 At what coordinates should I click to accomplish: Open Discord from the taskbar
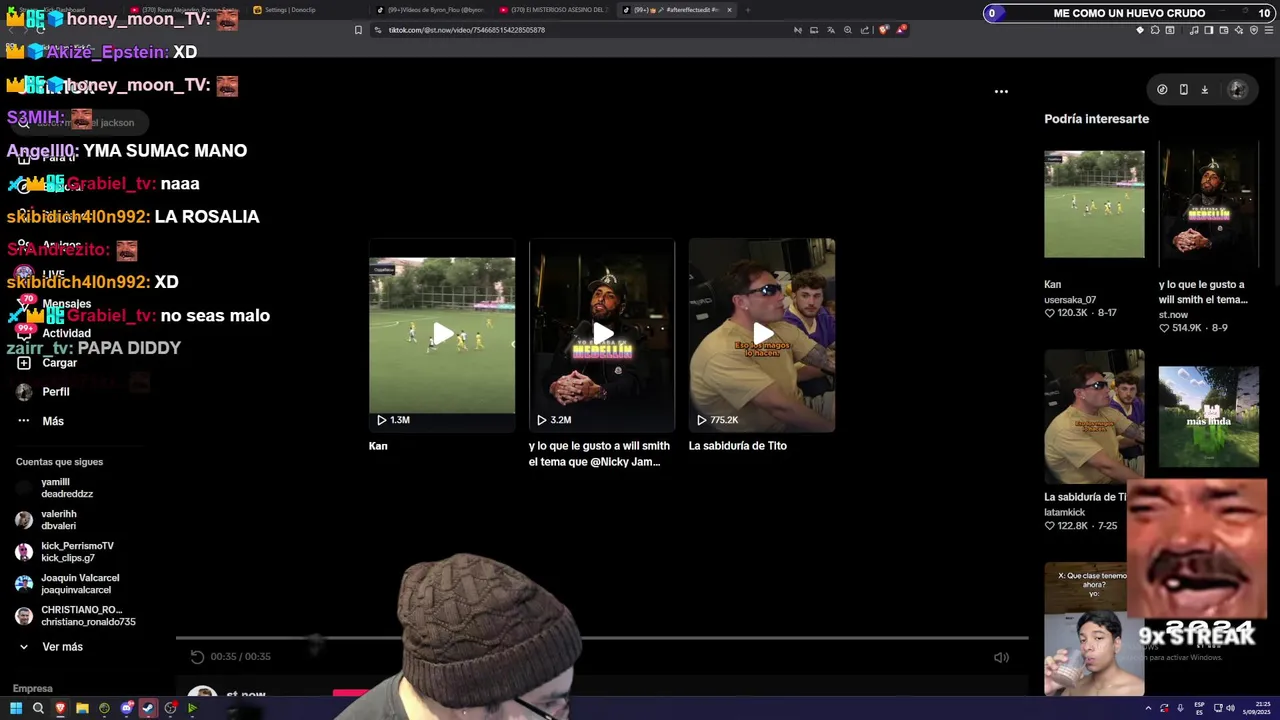pos(126,708)
